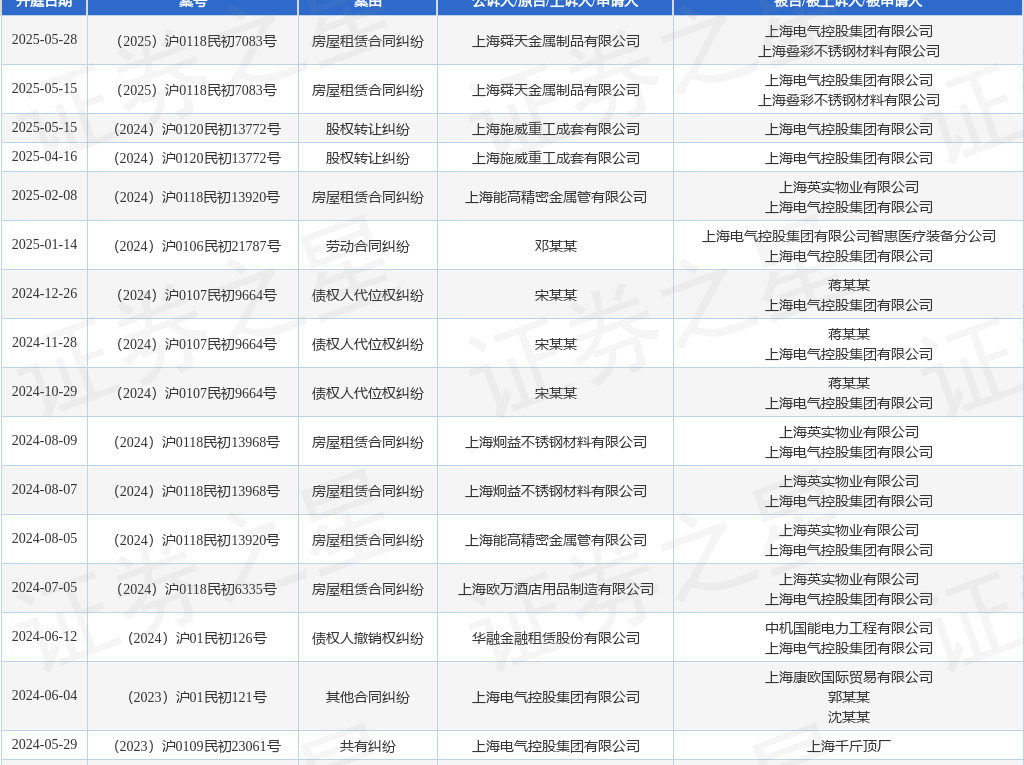Click the defendant name 沈某某
This screenshot has width=1024, height=765.
pos(849,717)
